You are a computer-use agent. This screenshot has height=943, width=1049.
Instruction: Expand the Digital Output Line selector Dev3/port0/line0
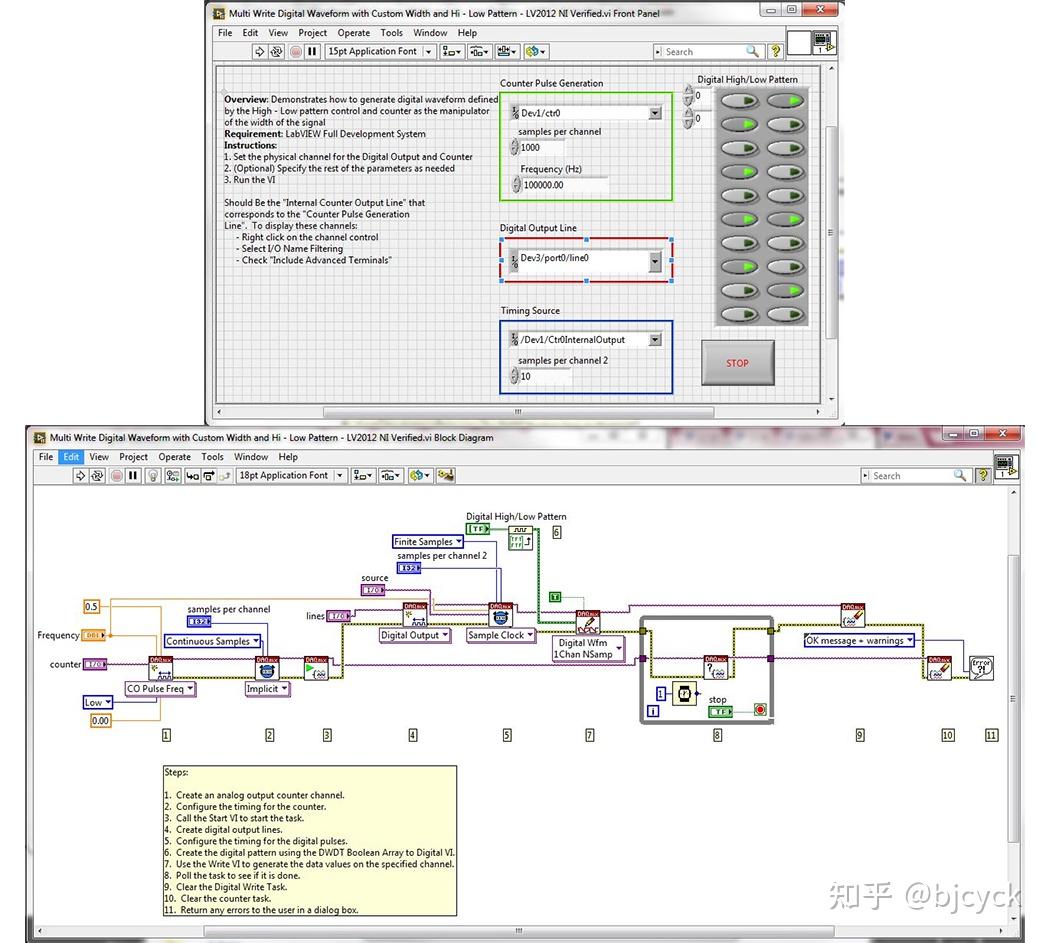[654, 259]
